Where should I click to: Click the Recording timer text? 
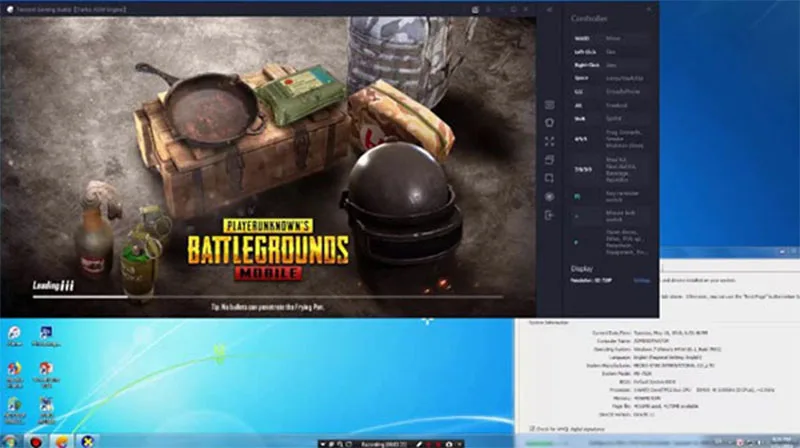click(384, 444)
